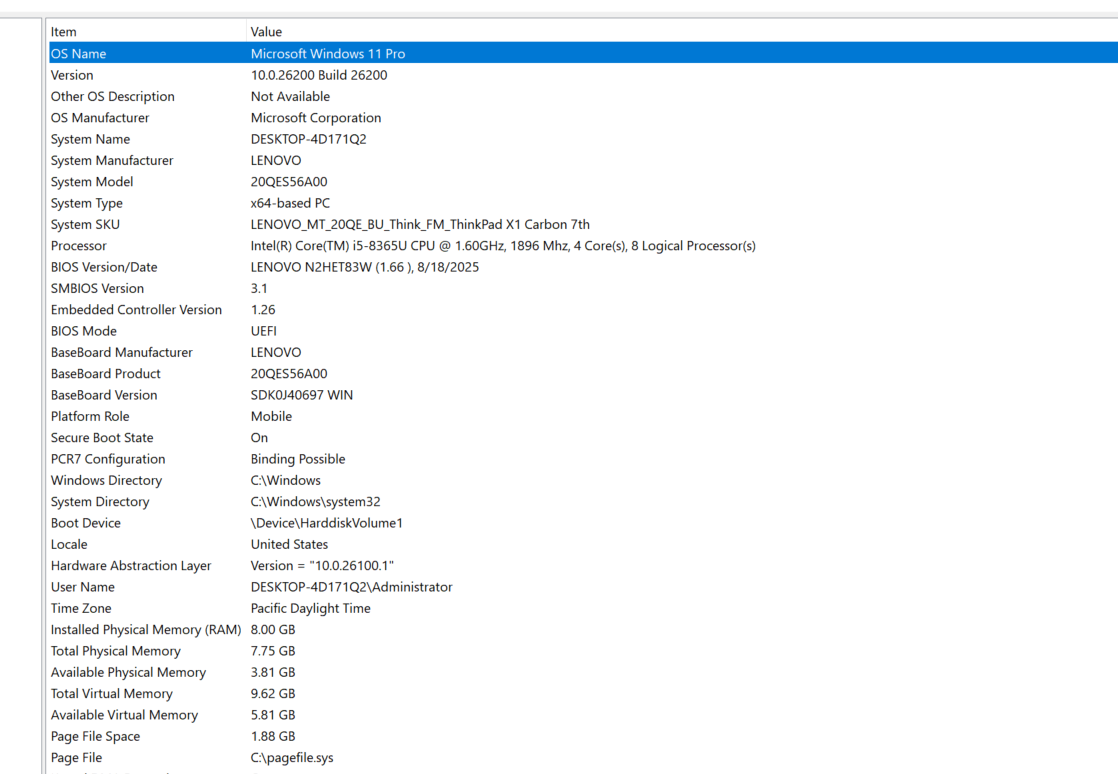Click the Mobile platform role value

271,417
